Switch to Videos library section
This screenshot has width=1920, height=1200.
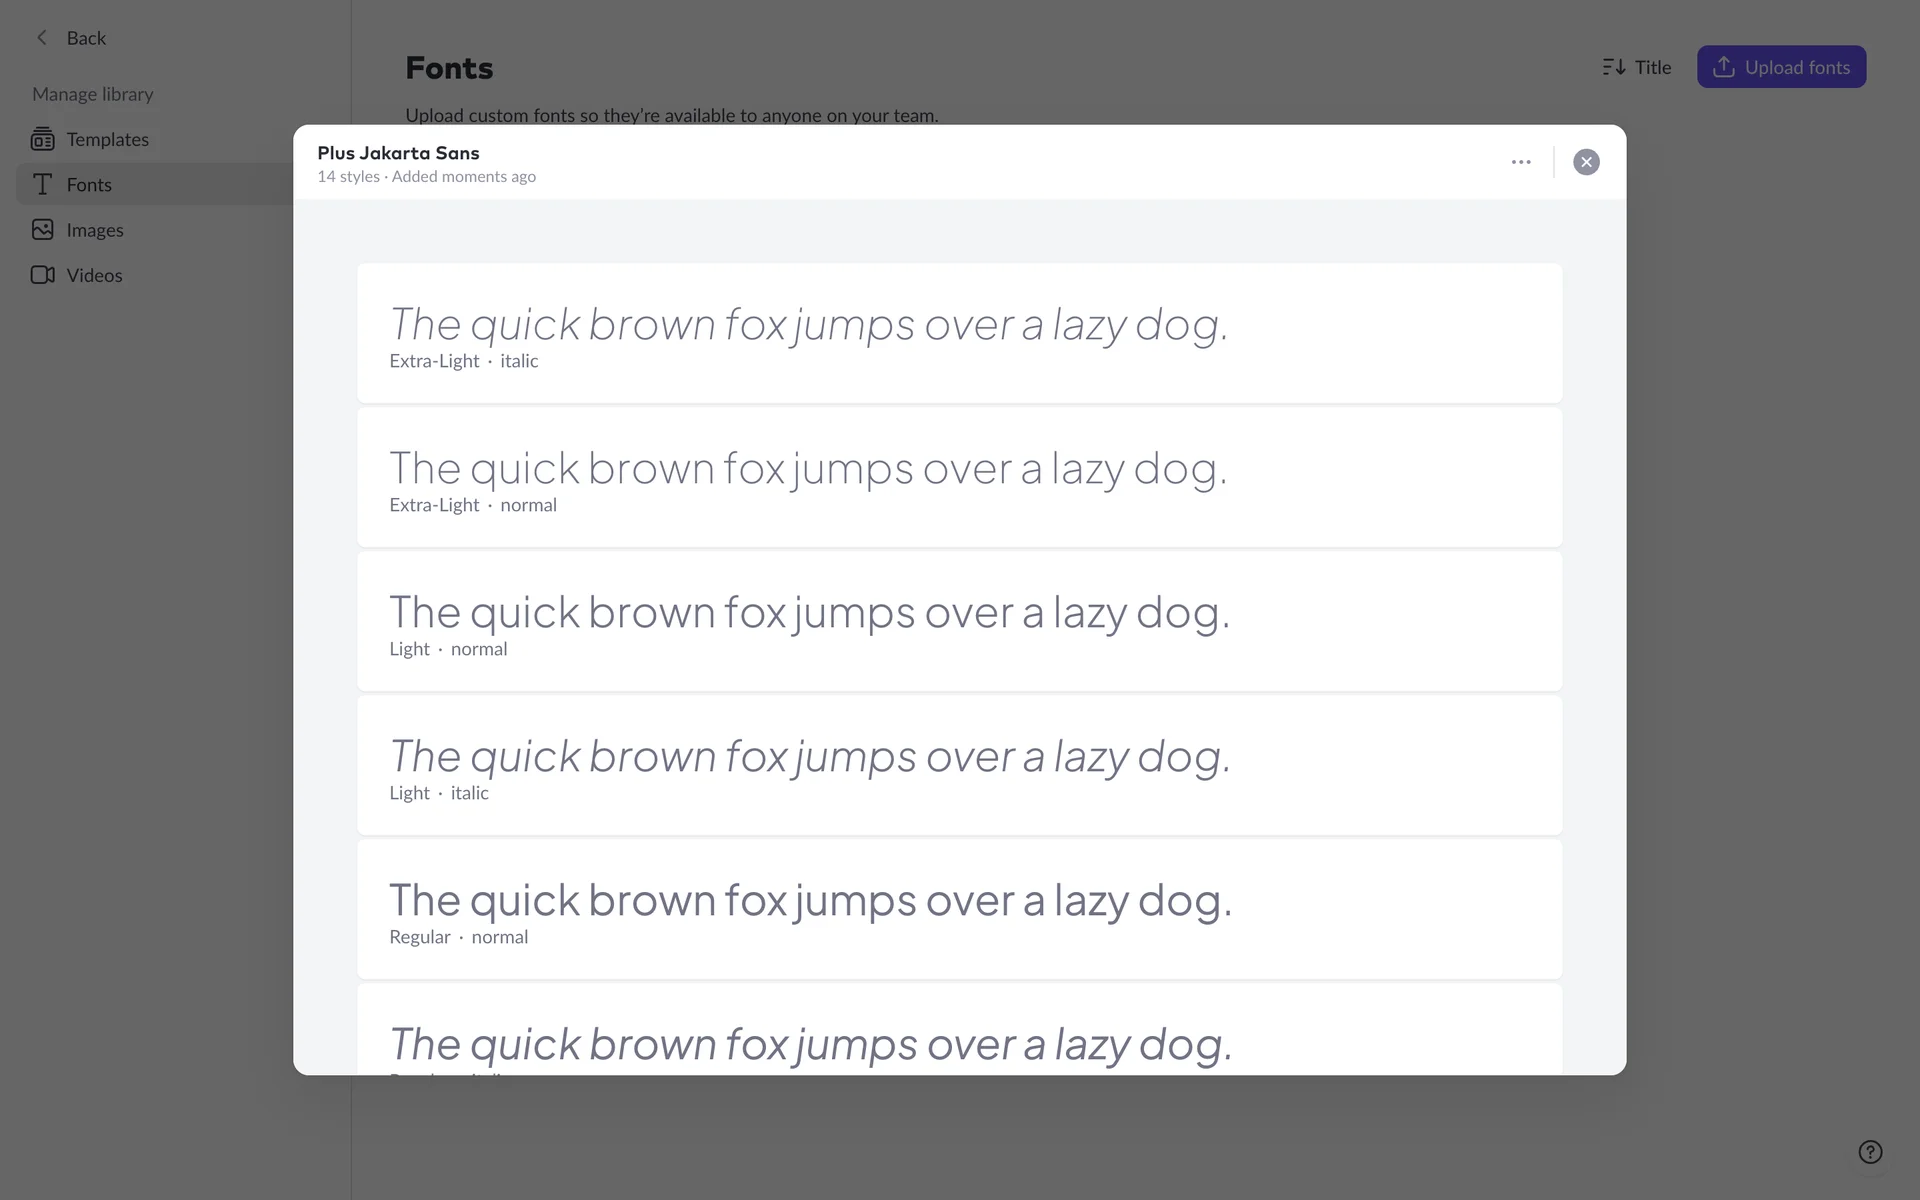pyautogui.click(x=94, y=275)
